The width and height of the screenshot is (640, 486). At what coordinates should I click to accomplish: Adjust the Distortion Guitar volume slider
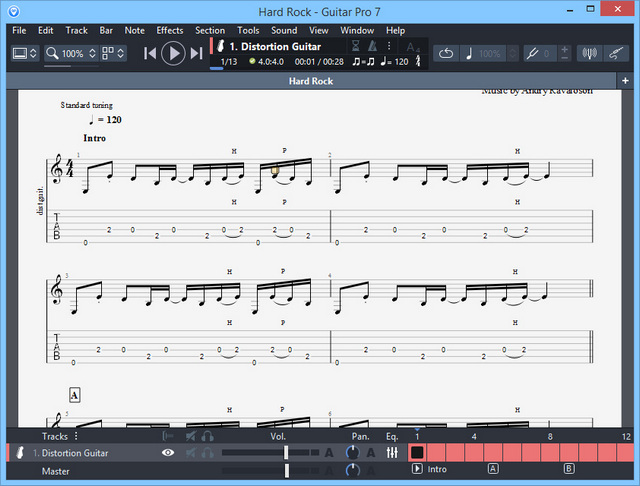click(x=287, y=453)
